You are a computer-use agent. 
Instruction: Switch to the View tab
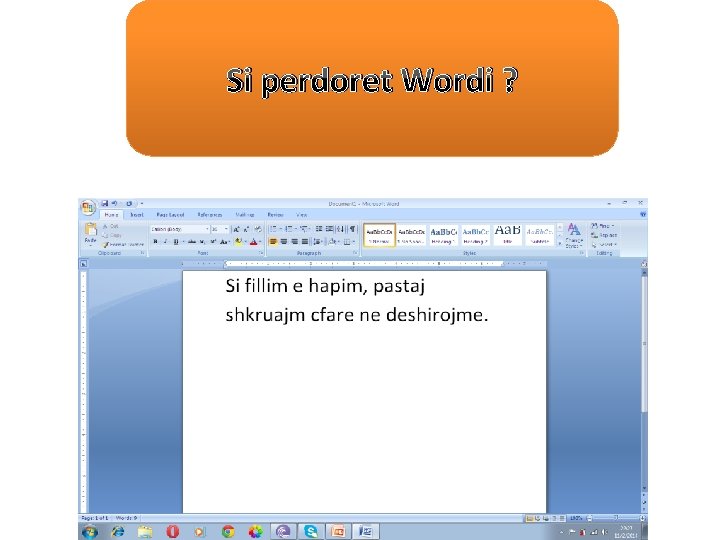point(302,214)
